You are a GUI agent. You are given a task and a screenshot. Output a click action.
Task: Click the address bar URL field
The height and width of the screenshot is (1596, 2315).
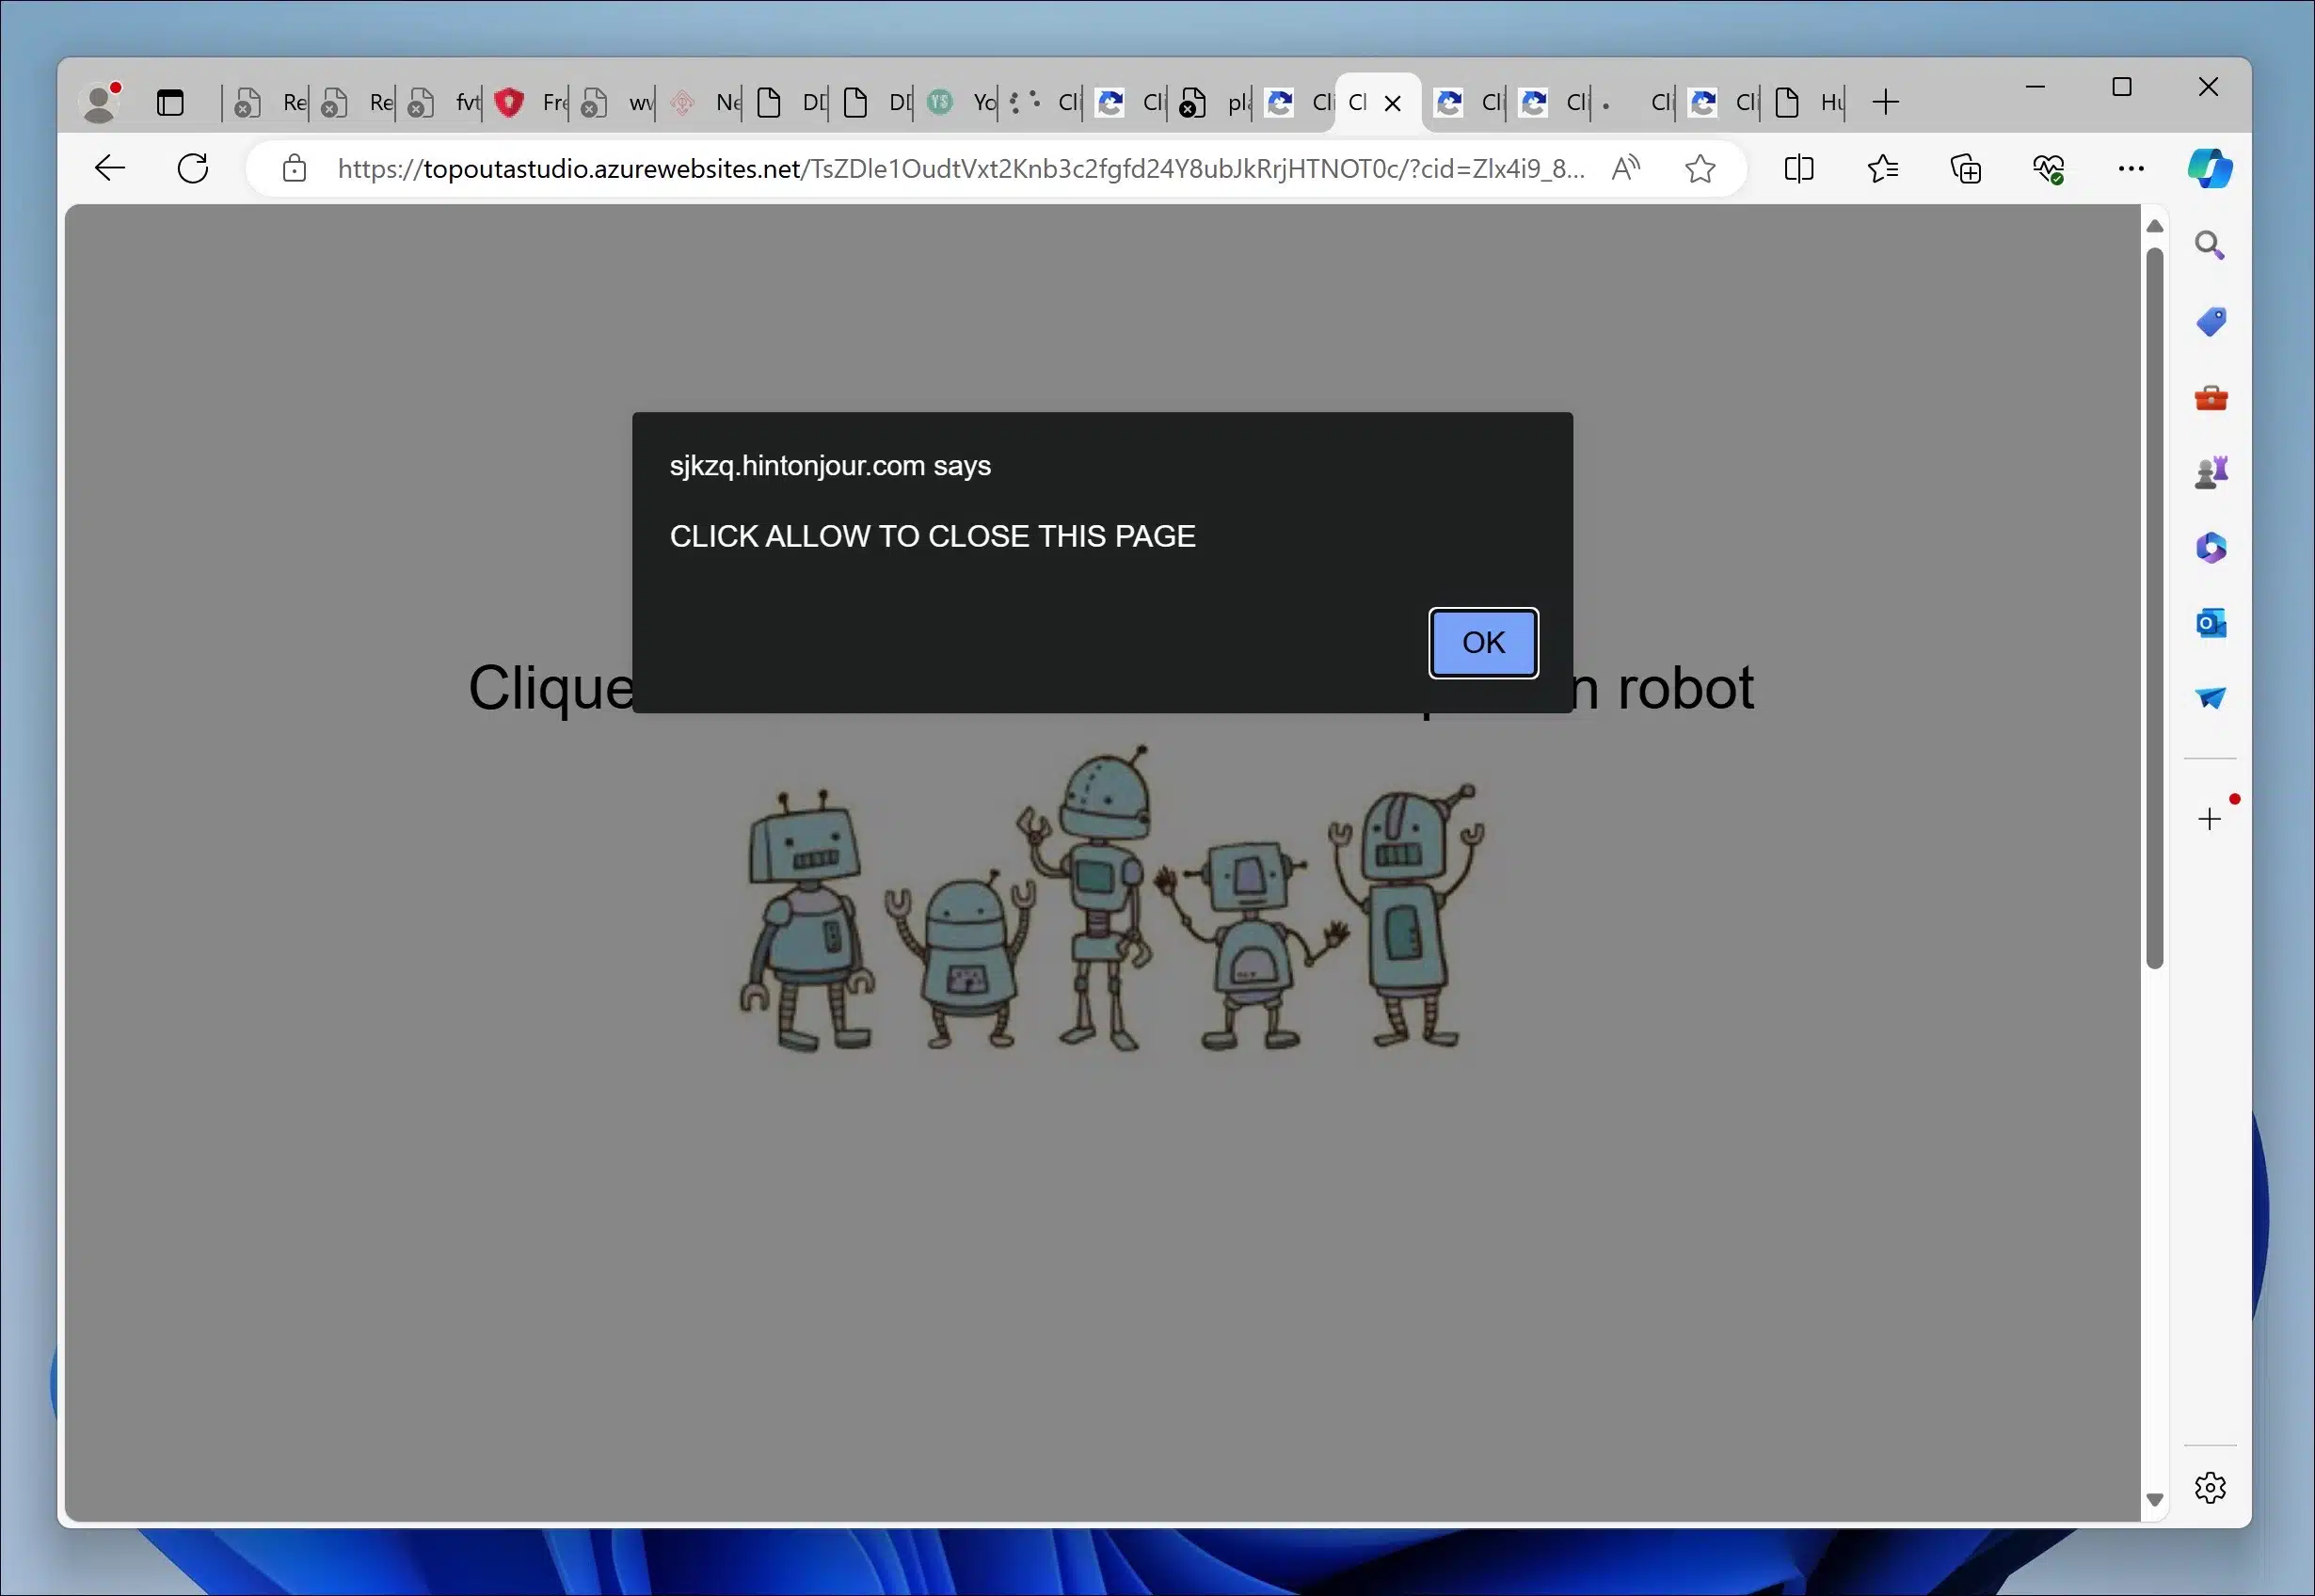click(x=960, y=168)
